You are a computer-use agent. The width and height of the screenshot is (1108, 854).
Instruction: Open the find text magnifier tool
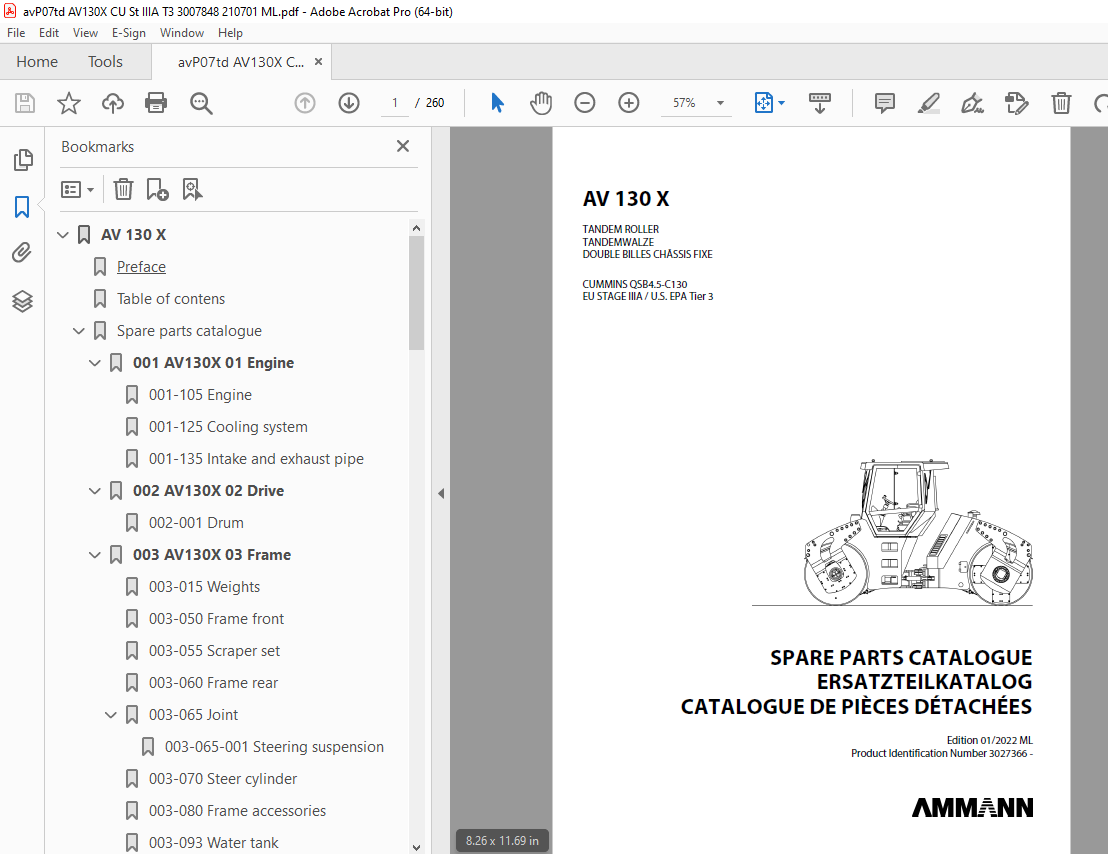point(201,103)
